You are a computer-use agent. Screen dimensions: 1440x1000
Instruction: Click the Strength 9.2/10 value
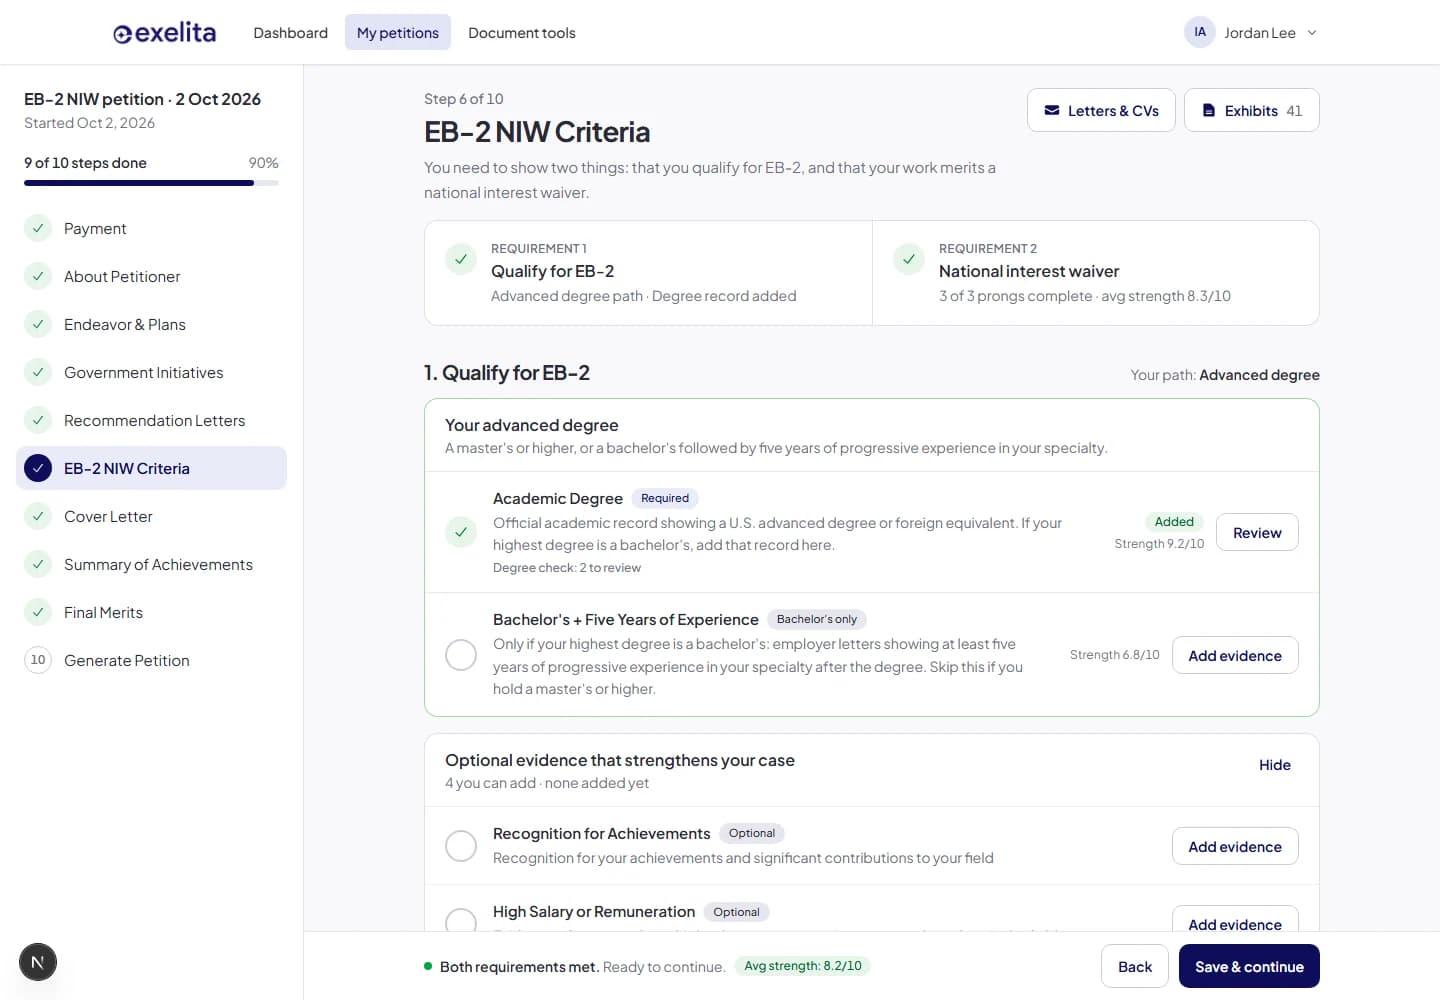1159,544
